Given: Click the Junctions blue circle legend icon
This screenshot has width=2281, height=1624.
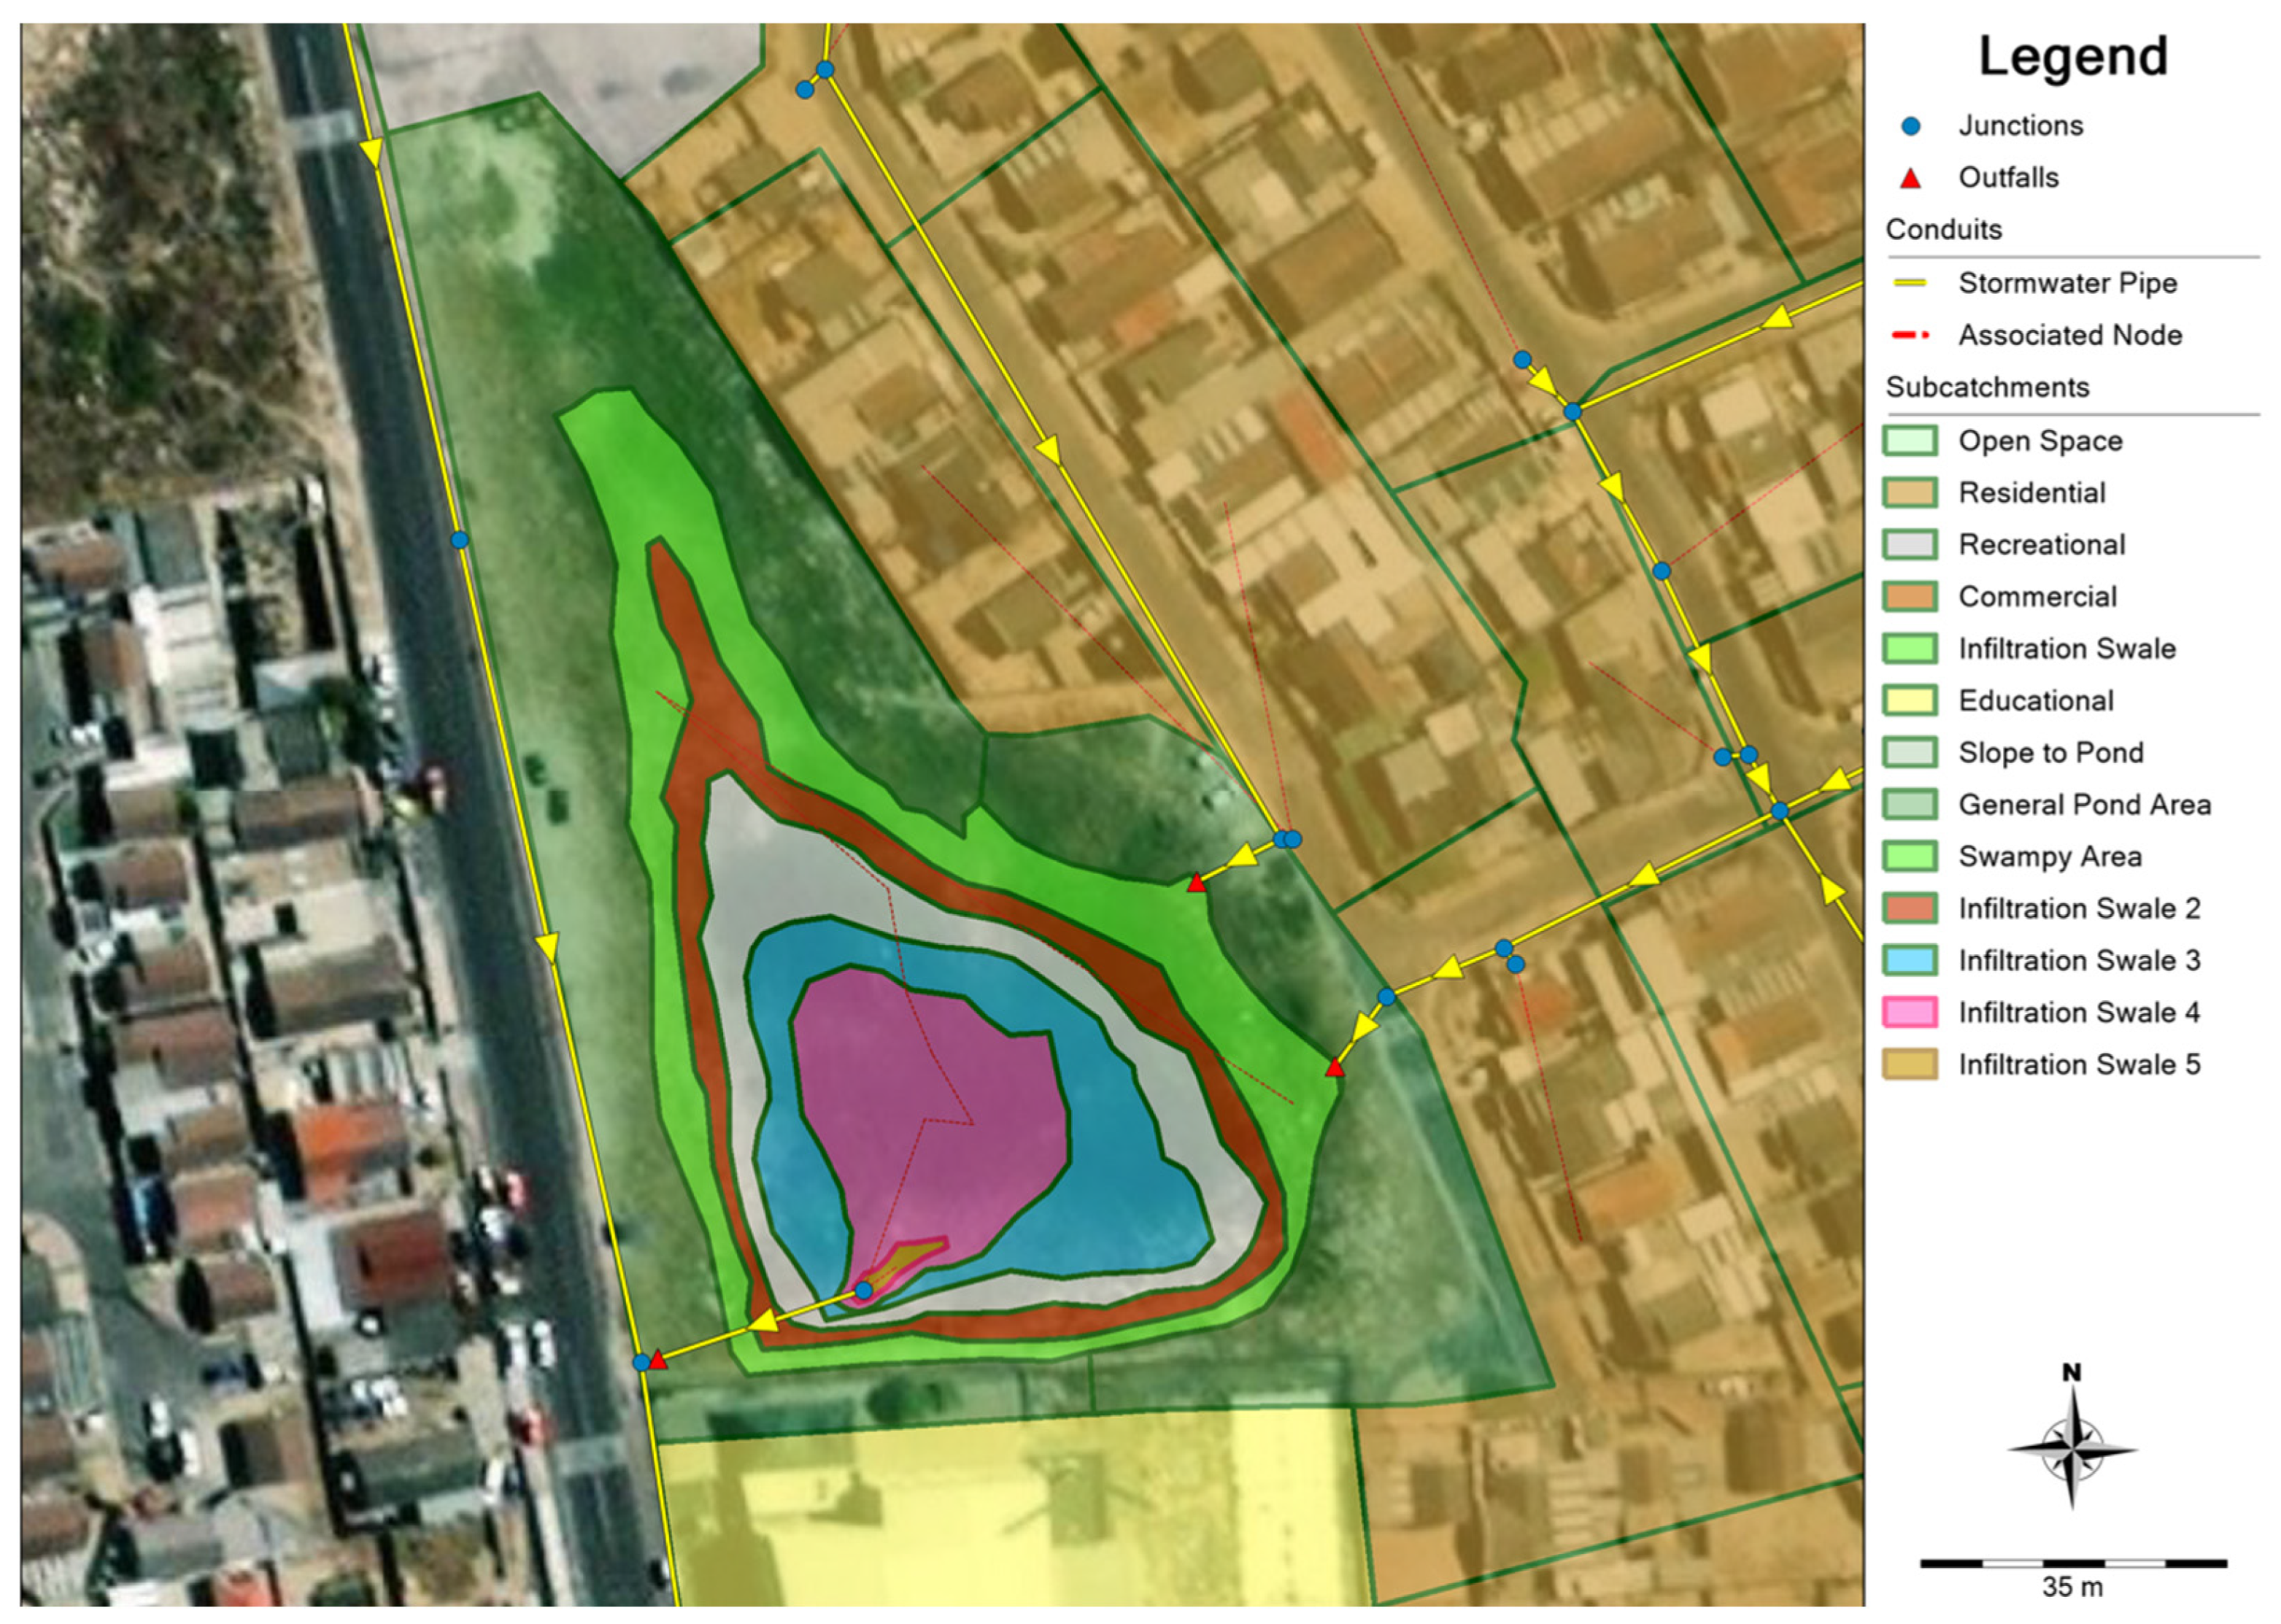Looking at the screenshot, I should pos(1910,126).
